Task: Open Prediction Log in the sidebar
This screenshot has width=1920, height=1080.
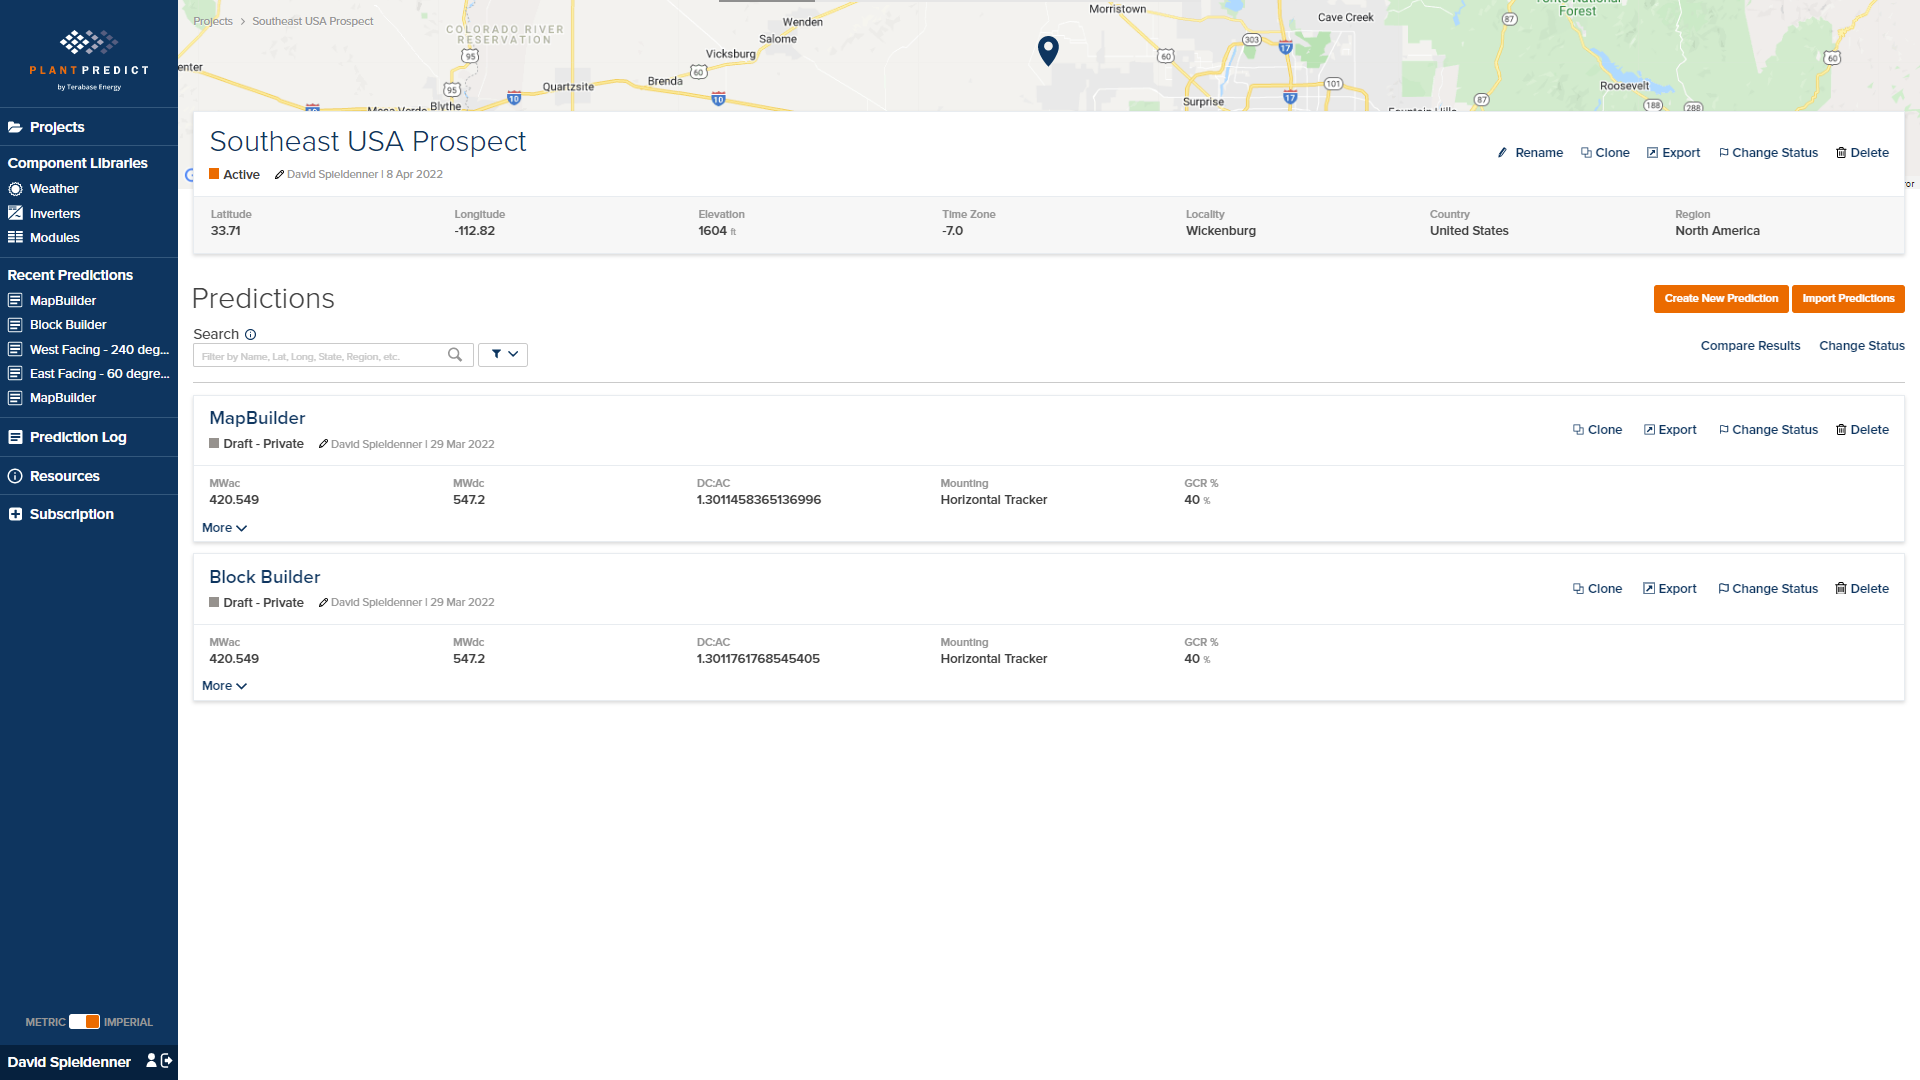Action: (78, 437)
